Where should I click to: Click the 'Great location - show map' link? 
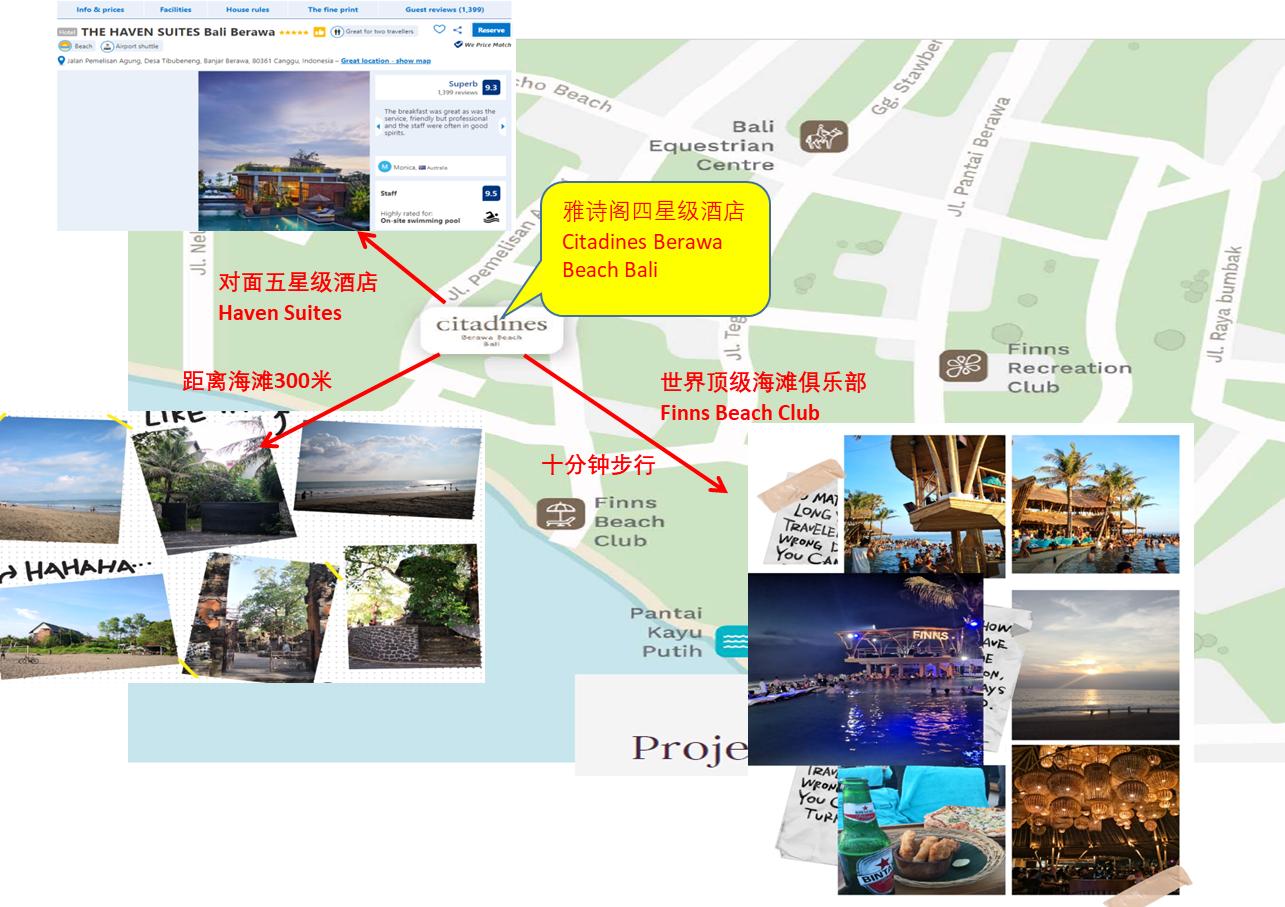385,61
